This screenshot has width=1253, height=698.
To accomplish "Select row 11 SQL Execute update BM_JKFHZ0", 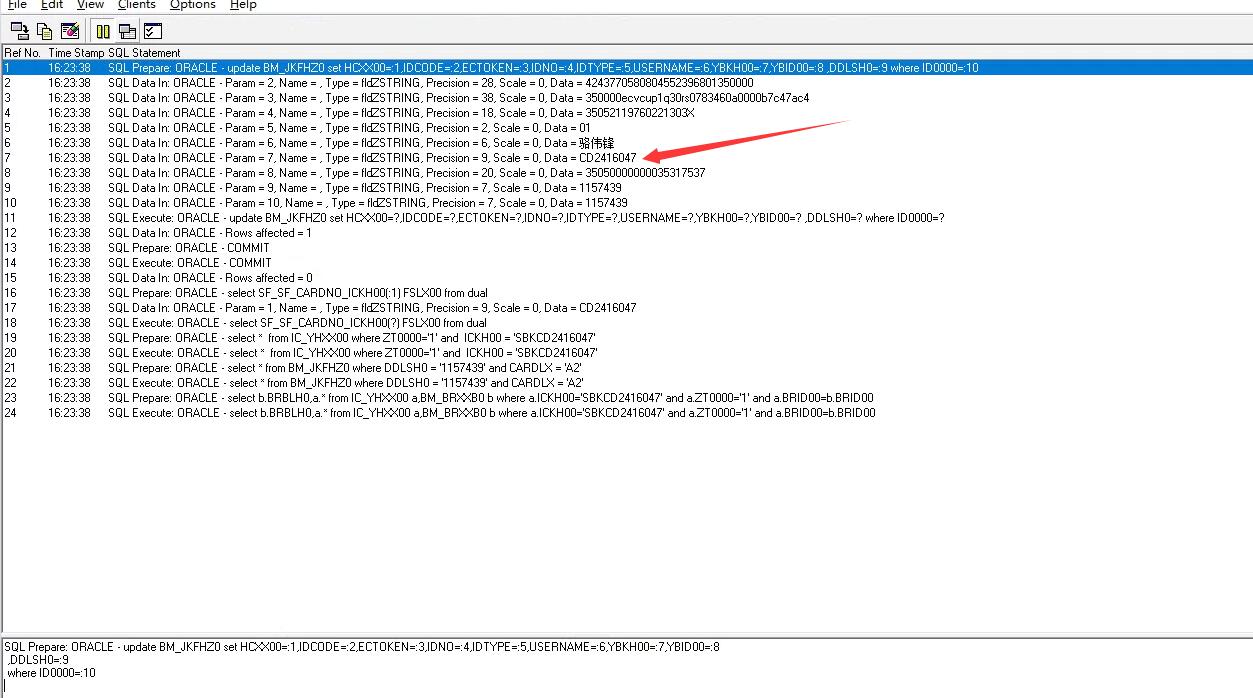I will (x=626, y=218).
